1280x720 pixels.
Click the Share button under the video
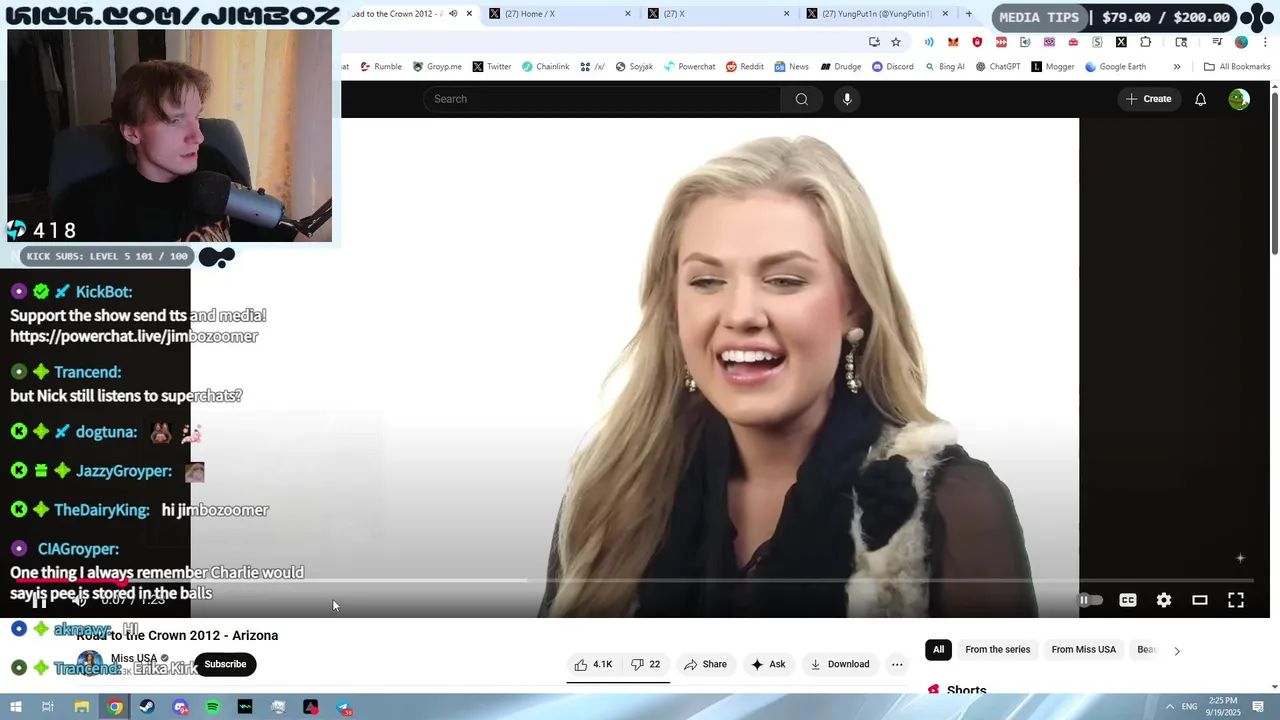pos(705,664)
